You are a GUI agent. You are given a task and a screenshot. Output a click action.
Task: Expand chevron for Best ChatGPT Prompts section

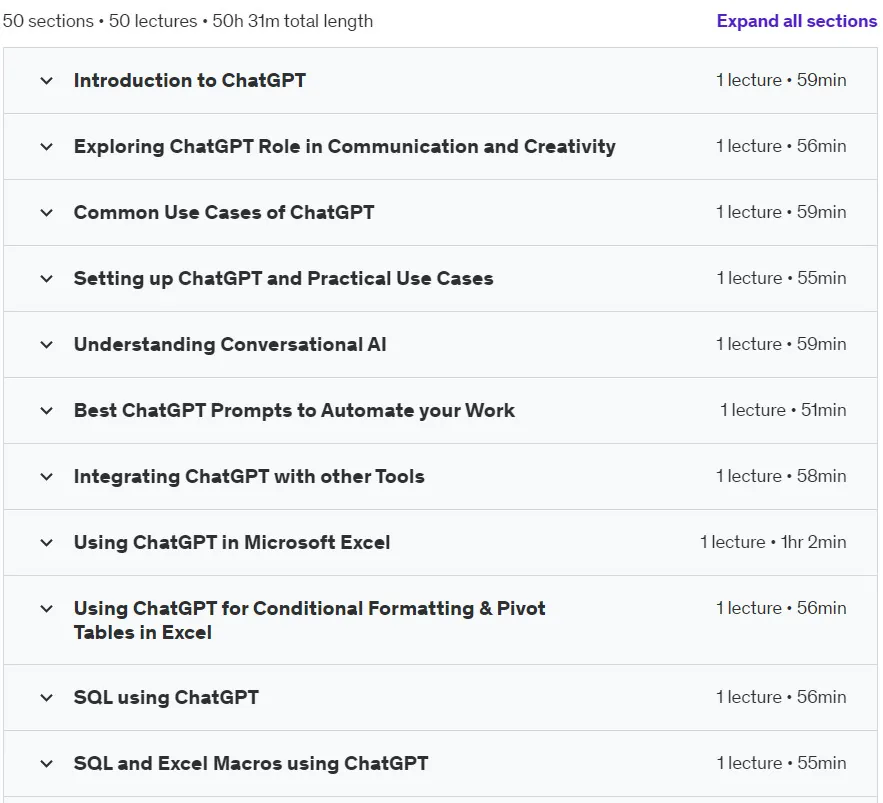click(x=47, y=411)
